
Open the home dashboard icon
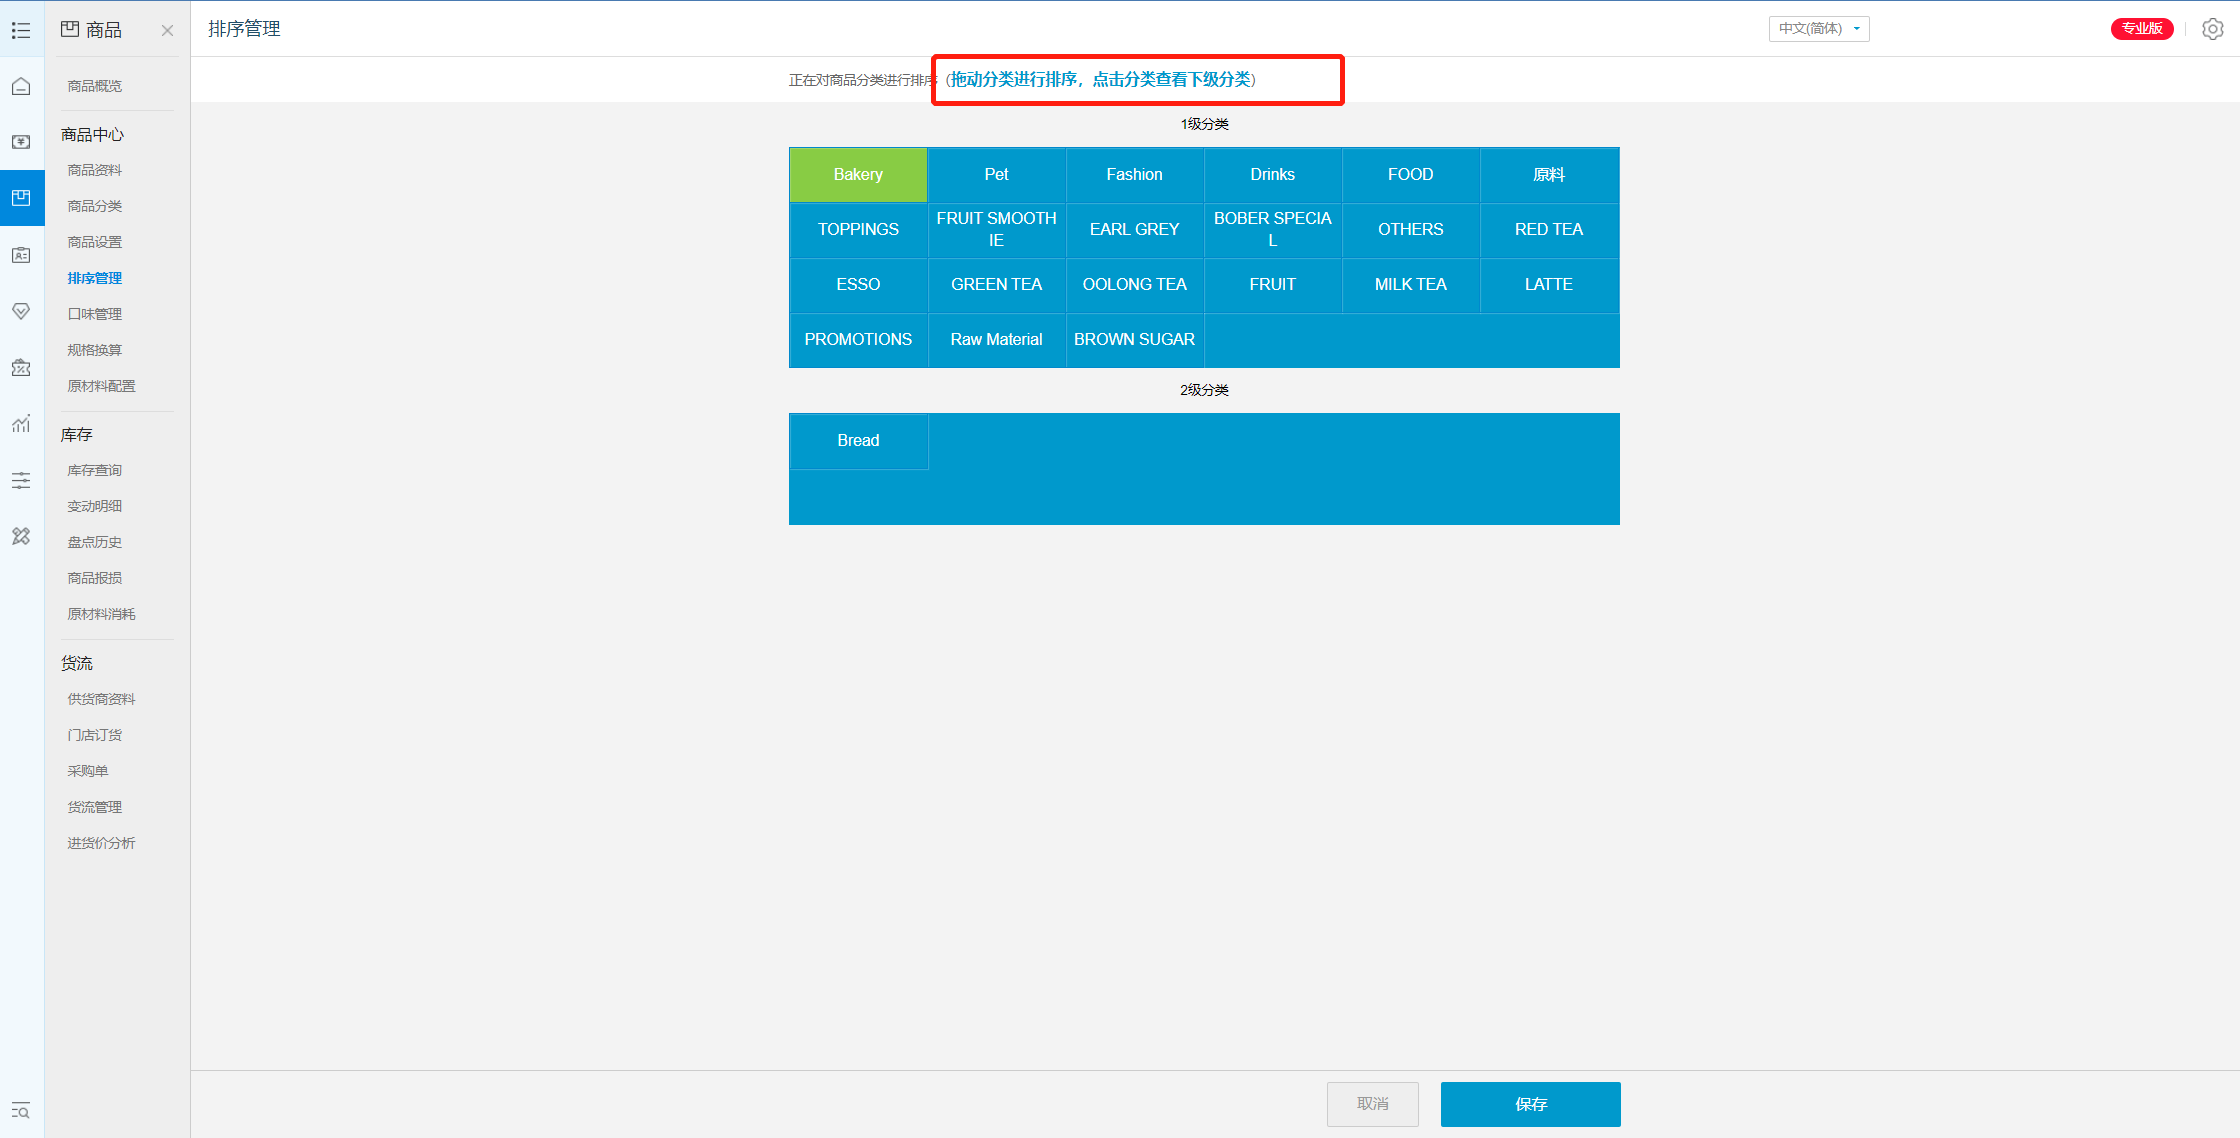[21, 87]
